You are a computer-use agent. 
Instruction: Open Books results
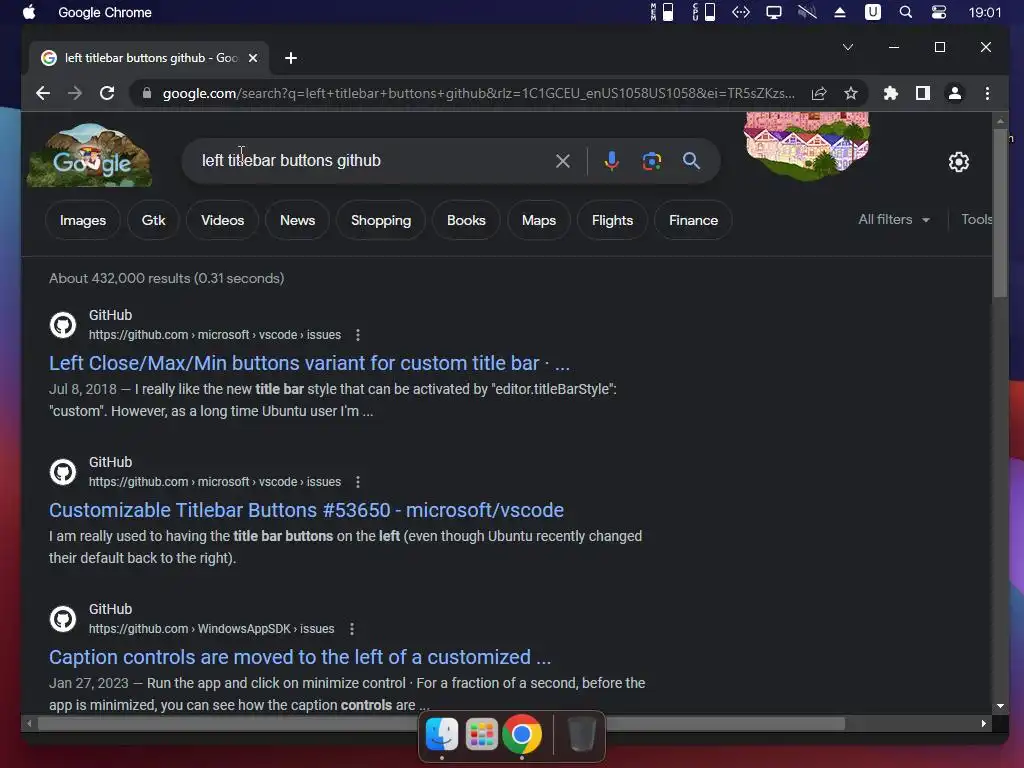pos(466,220)
